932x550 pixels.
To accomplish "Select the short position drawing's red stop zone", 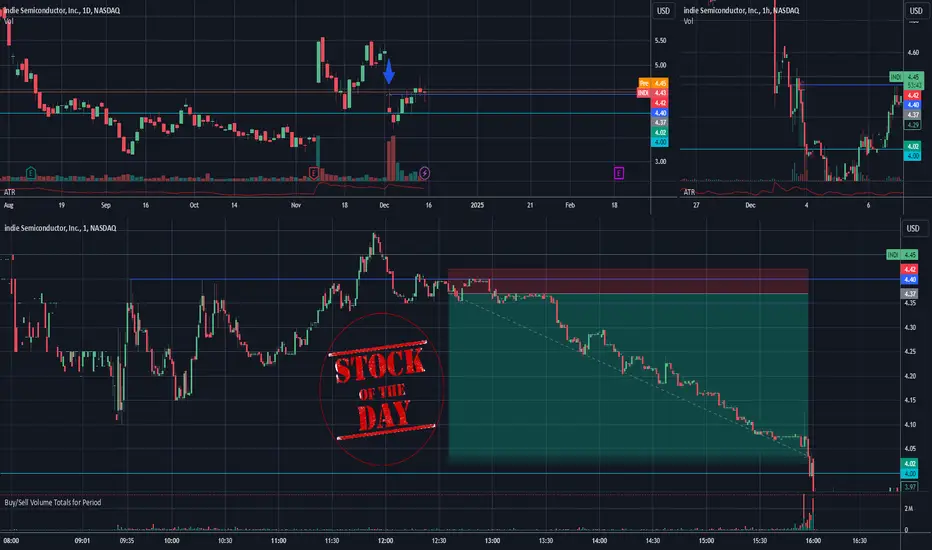I will [x=628, y=281].
